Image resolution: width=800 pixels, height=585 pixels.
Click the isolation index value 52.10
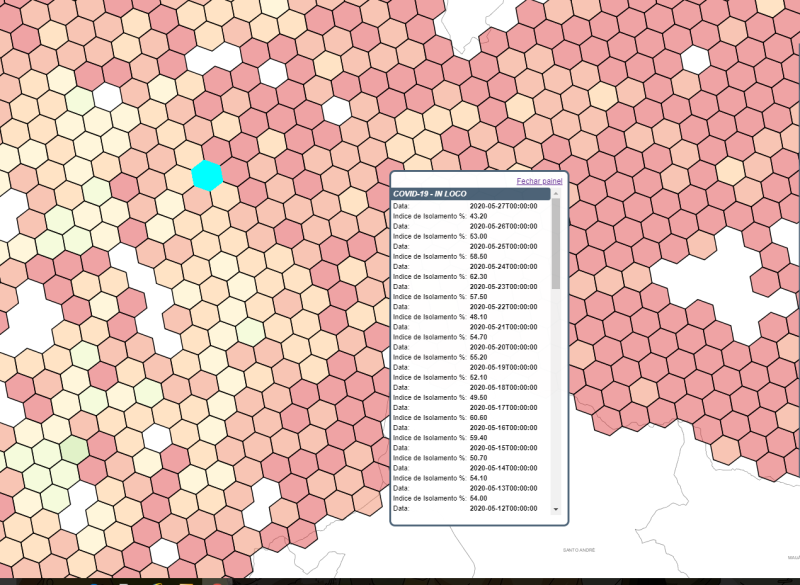point(478,377)
